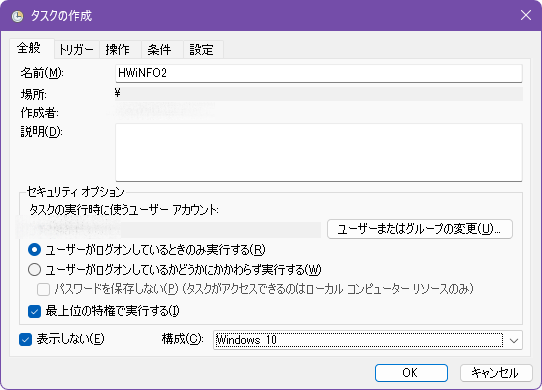The image size is (542, 390).
Task: Click the セキュリティ オプション group label
Action: (x=75, y=192)
